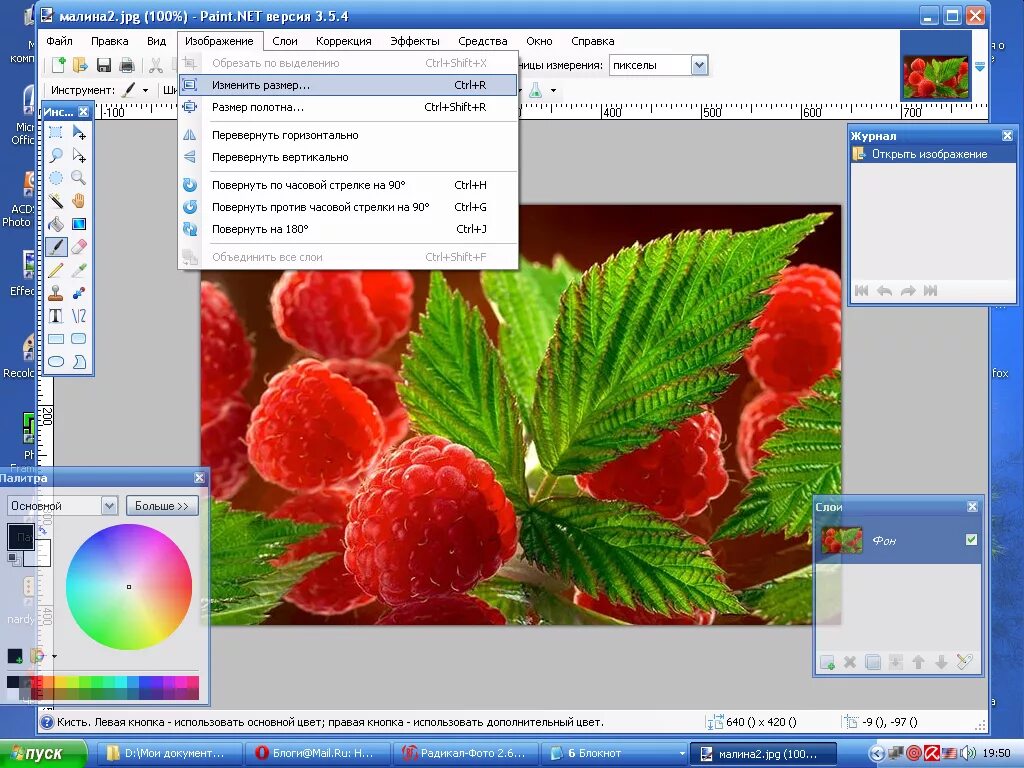The height and width of the screenshot is (768, 1024).
Task: Select the Rectangle Select tool
Action: coord(56,133)
